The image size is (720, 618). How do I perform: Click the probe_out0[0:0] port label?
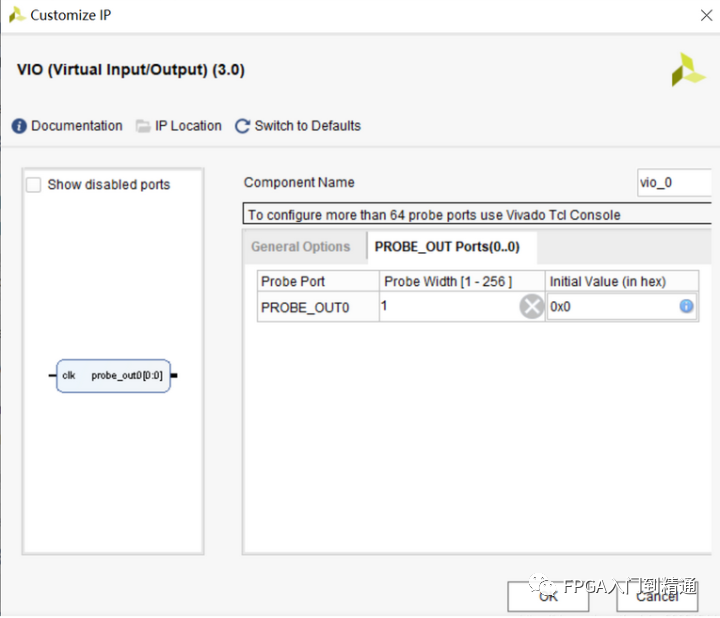[x=127, y=376]
